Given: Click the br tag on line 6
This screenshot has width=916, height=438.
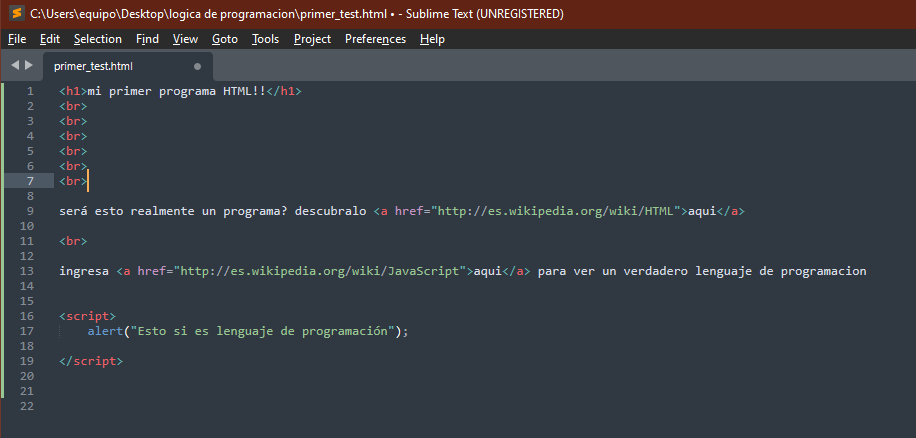Looking at the screenshot, I should point(73,166).
